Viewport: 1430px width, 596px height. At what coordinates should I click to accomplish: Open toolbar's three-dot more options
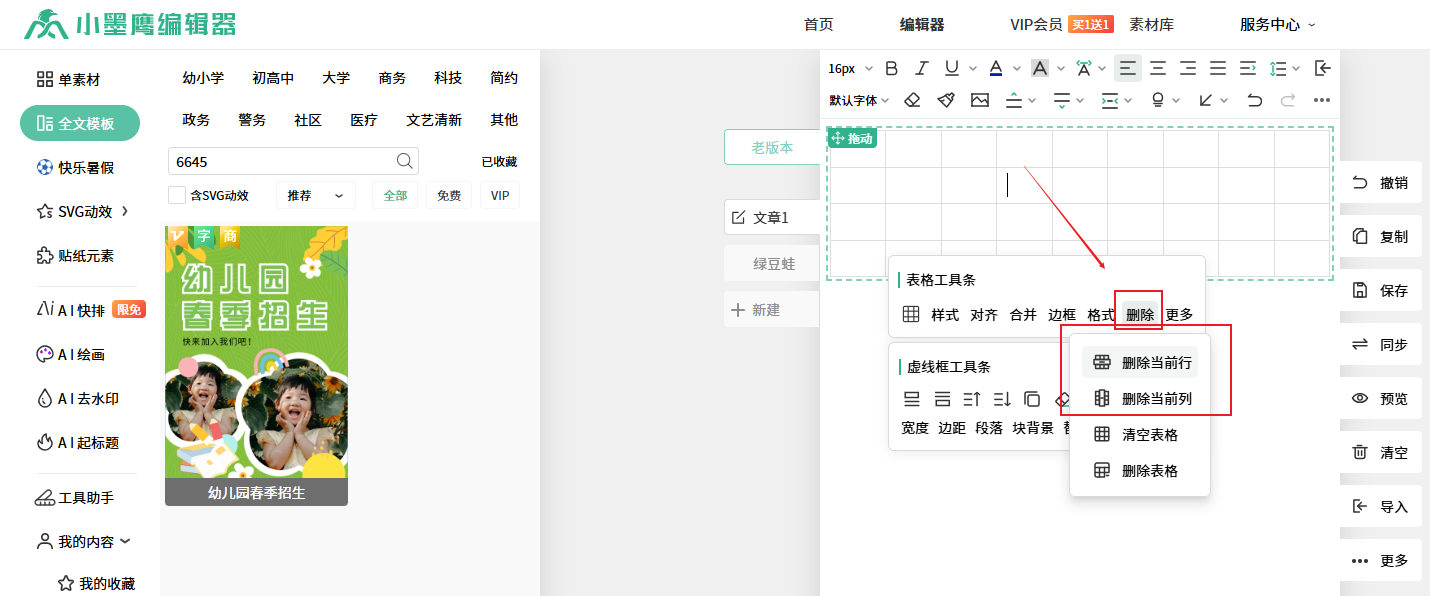pyautogui.click(x=1322, y=100)
